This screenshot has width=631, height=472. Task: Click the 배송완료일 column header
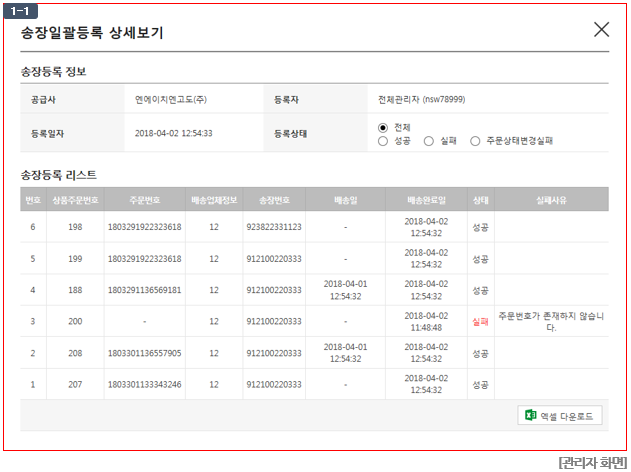(426, 200)
